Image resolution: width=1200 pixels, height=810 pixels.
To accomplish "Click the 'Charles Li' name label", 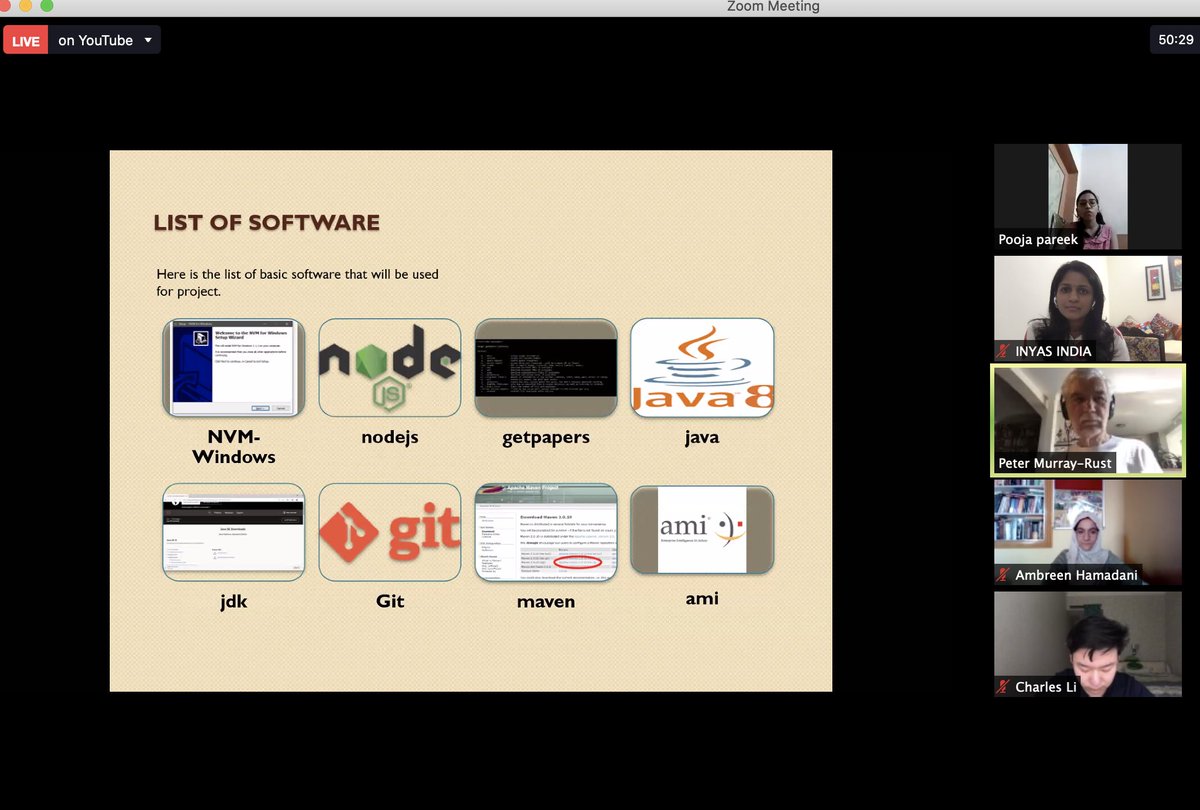I will click(1046, 687).
